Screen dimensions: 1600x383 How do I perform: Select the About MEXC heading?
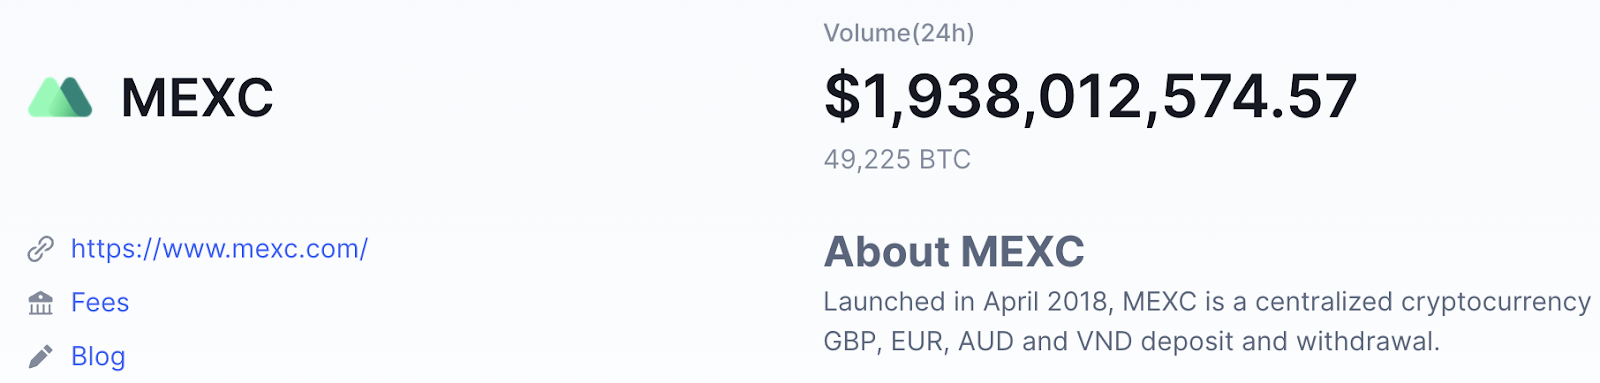(x=954, y=252)
